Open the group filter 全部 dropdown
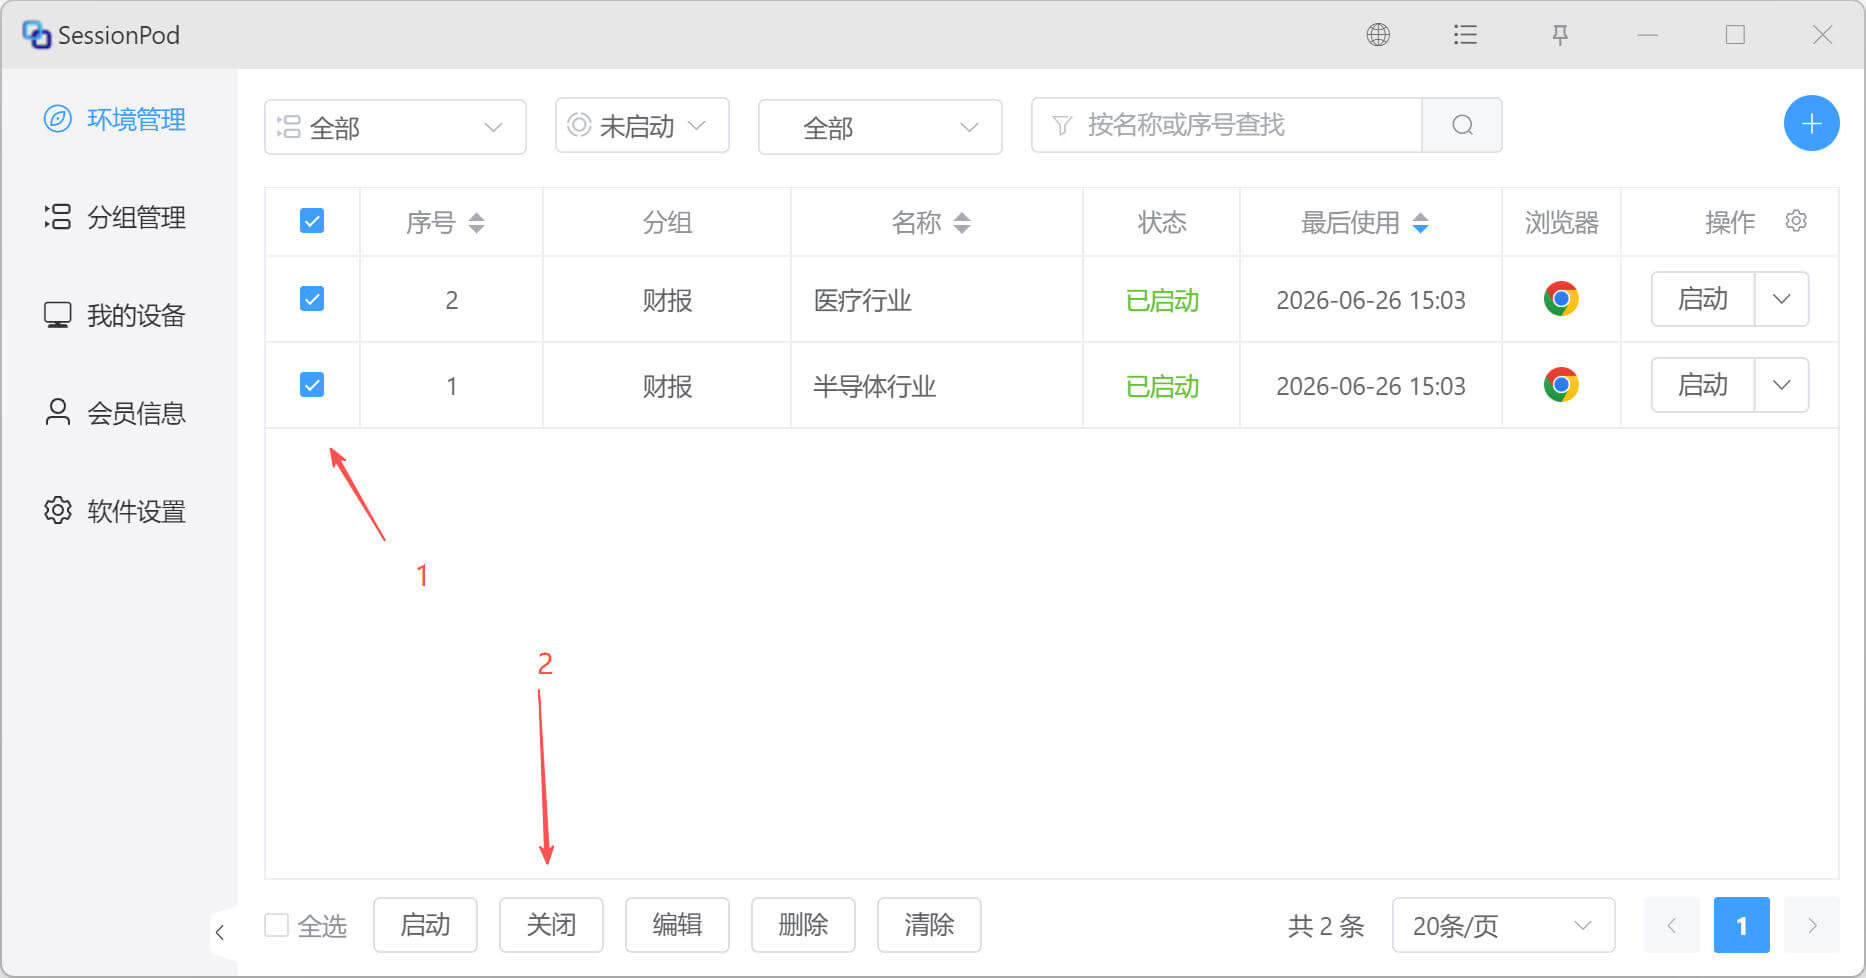The image size is (1866, 978). [x=395, y=127]
